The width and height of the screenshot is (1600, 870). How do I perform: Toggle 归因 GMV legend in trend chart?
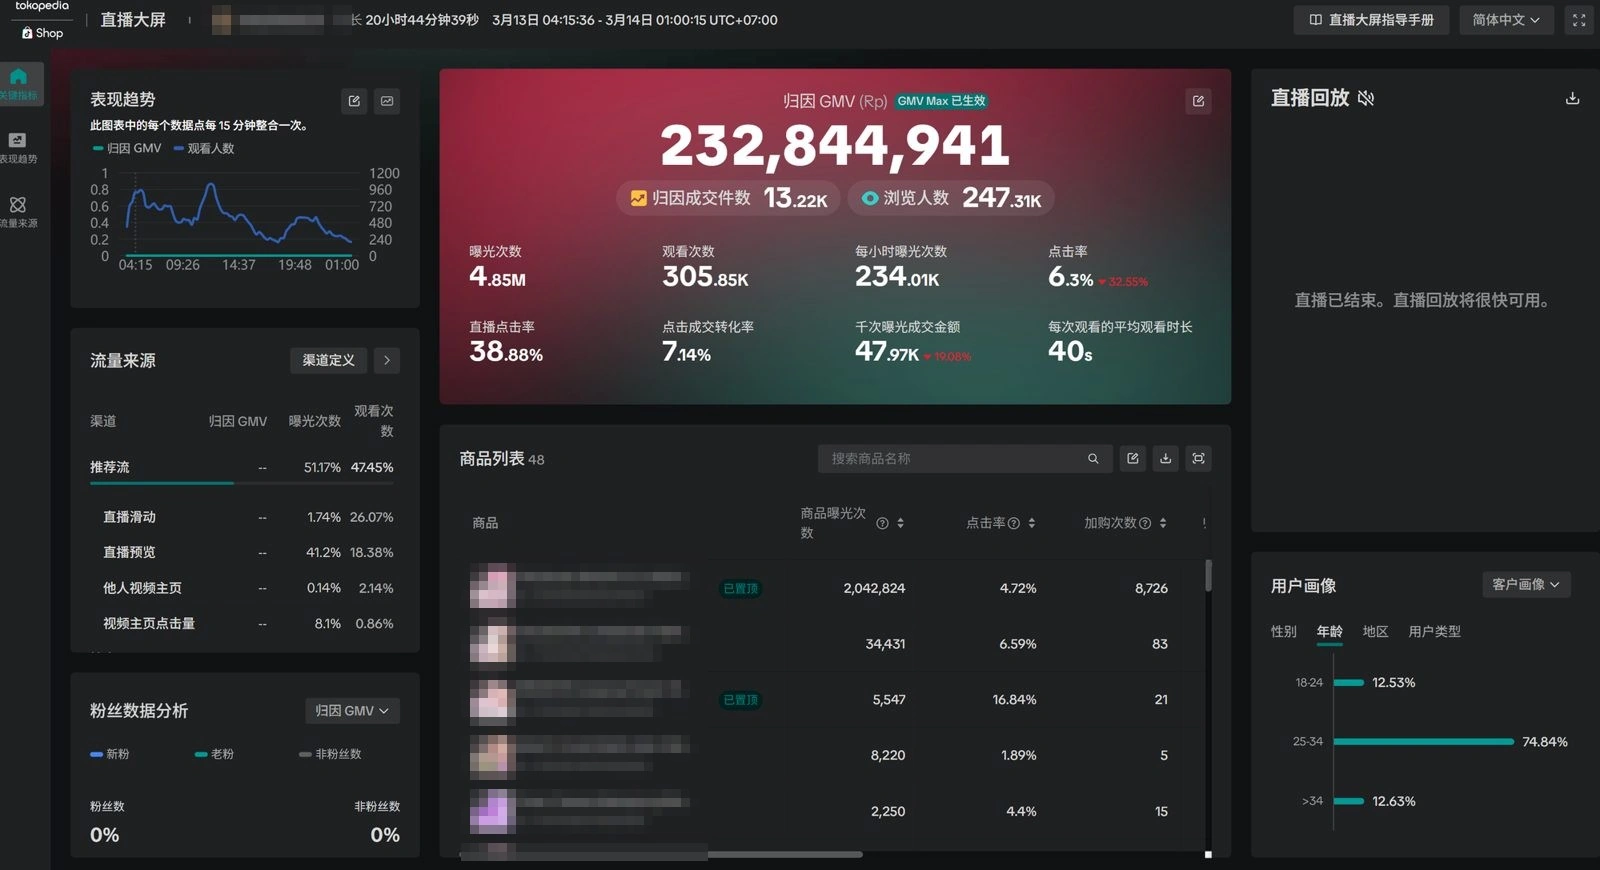pos(127,148)
